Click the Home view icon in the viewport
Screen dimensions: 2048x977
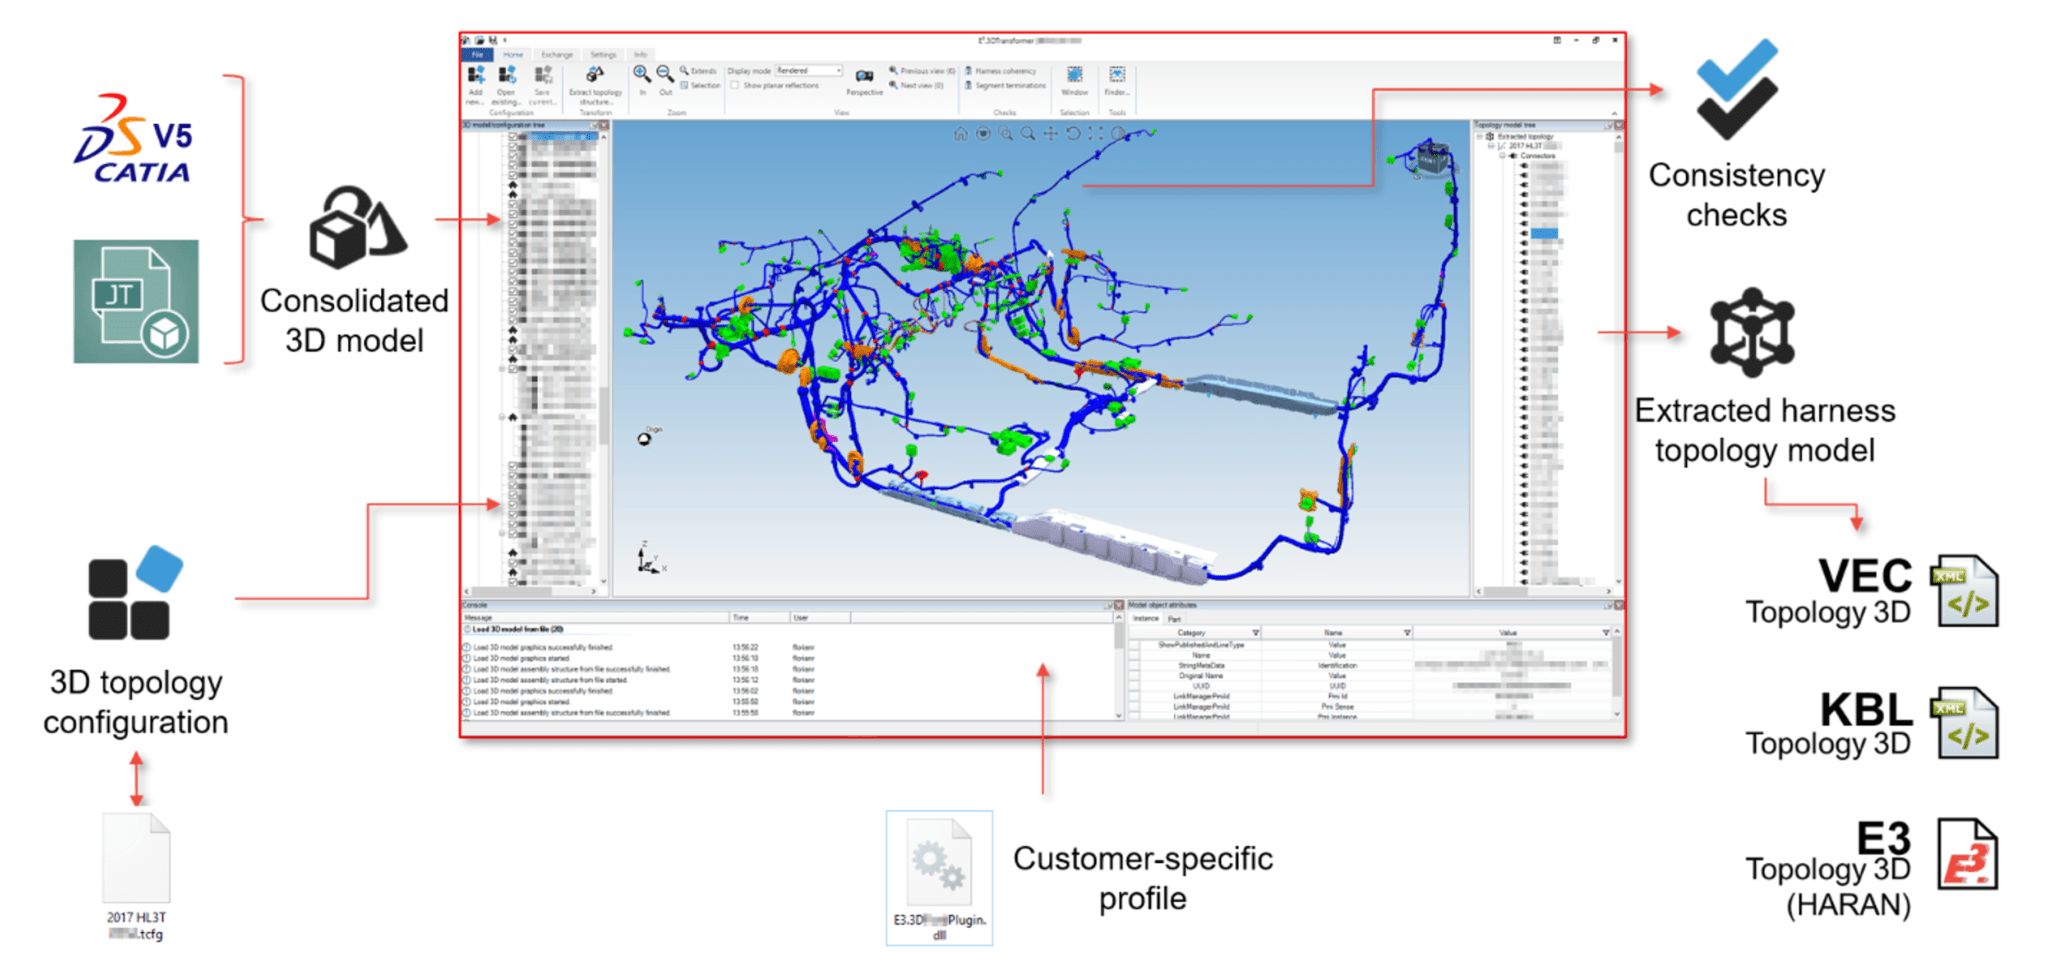pyautogui.click(x=961, y=134)
